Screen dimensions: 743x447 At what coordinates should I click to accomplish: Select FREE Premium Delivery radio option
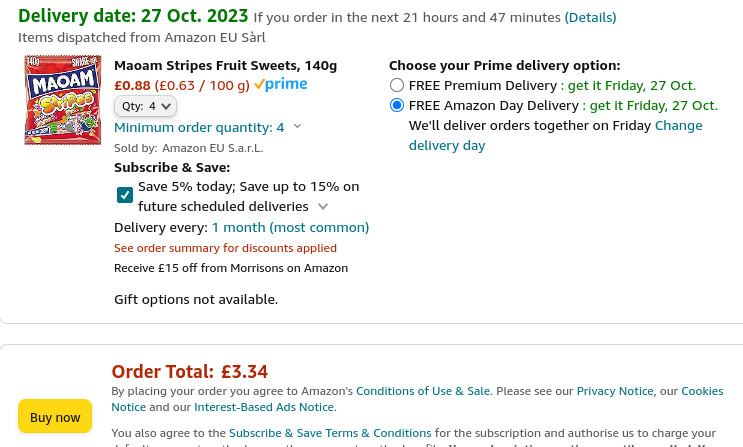tap(397, 85)
